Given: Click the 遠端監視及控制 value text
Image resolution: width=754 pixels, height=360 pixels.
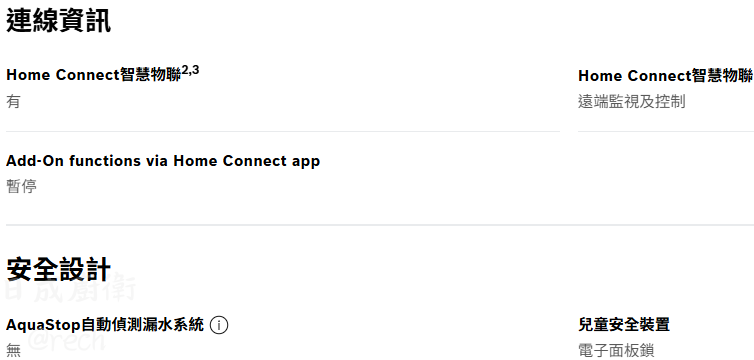Looking at the screenshot, I should pyautogui.click(x=631, y=101).
